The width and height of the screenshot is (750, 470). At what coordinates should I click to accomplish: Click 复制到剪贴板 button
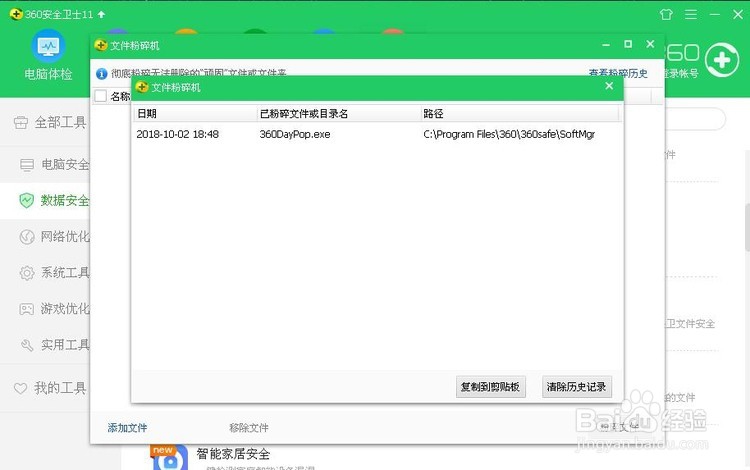[x=490, y=387]
